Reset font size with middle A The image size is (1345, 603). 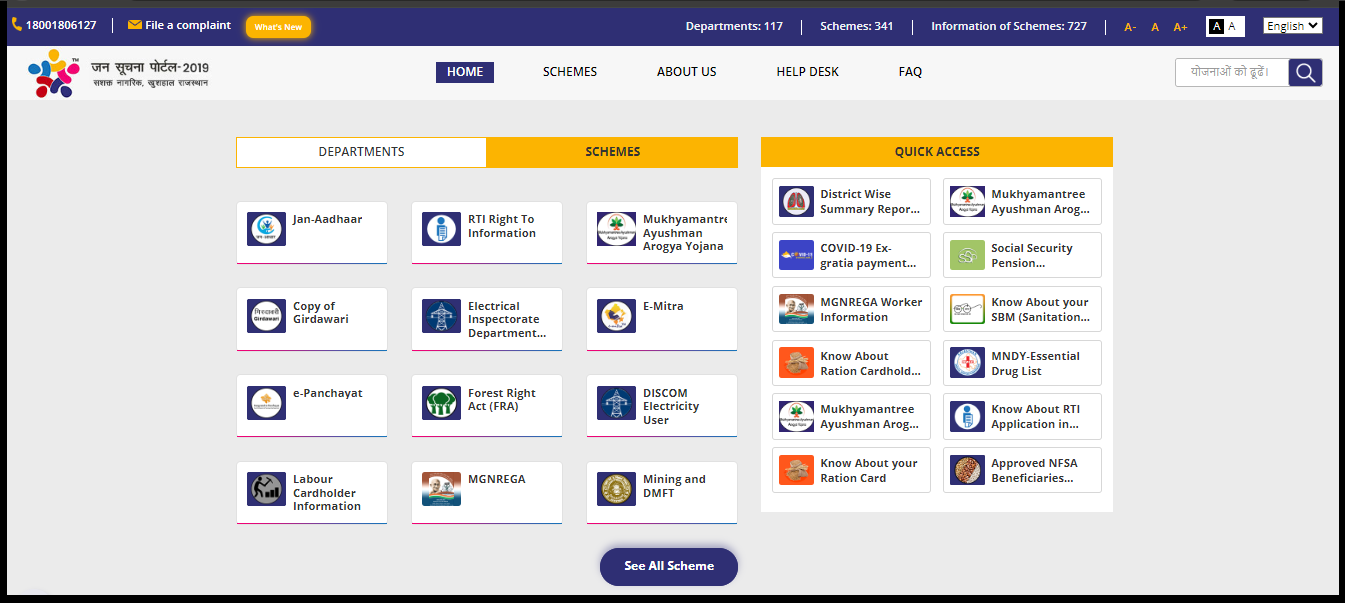coord(1155,27)
